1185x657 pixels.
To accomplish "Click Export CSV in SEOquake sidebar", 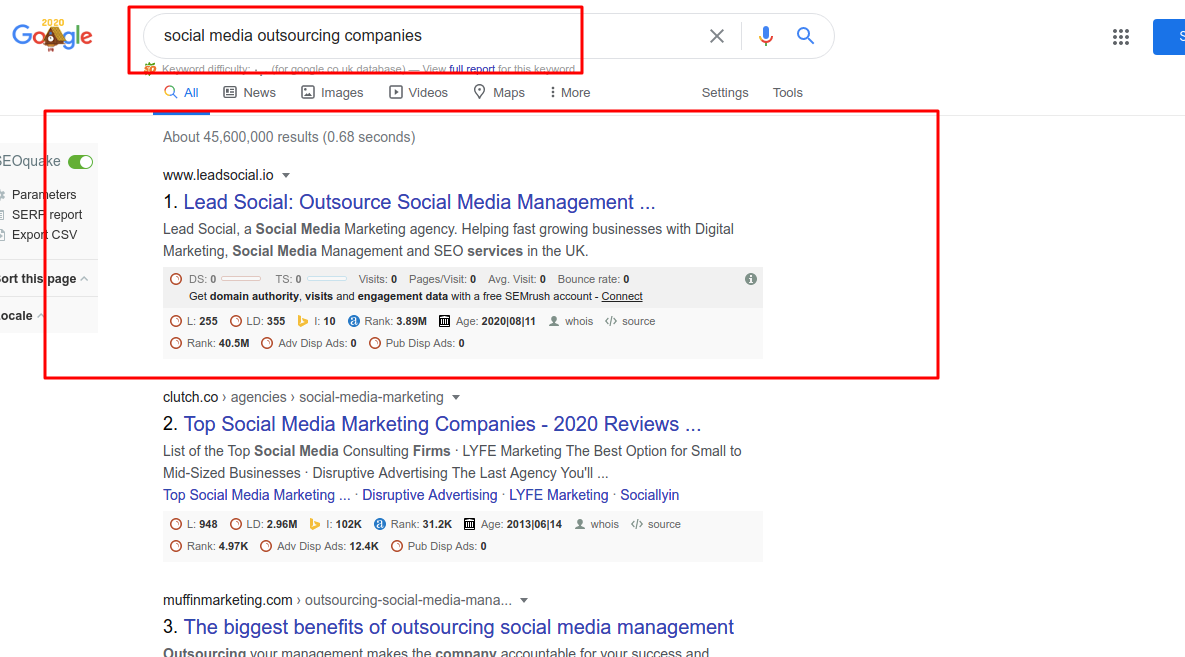I will (45, 234).
